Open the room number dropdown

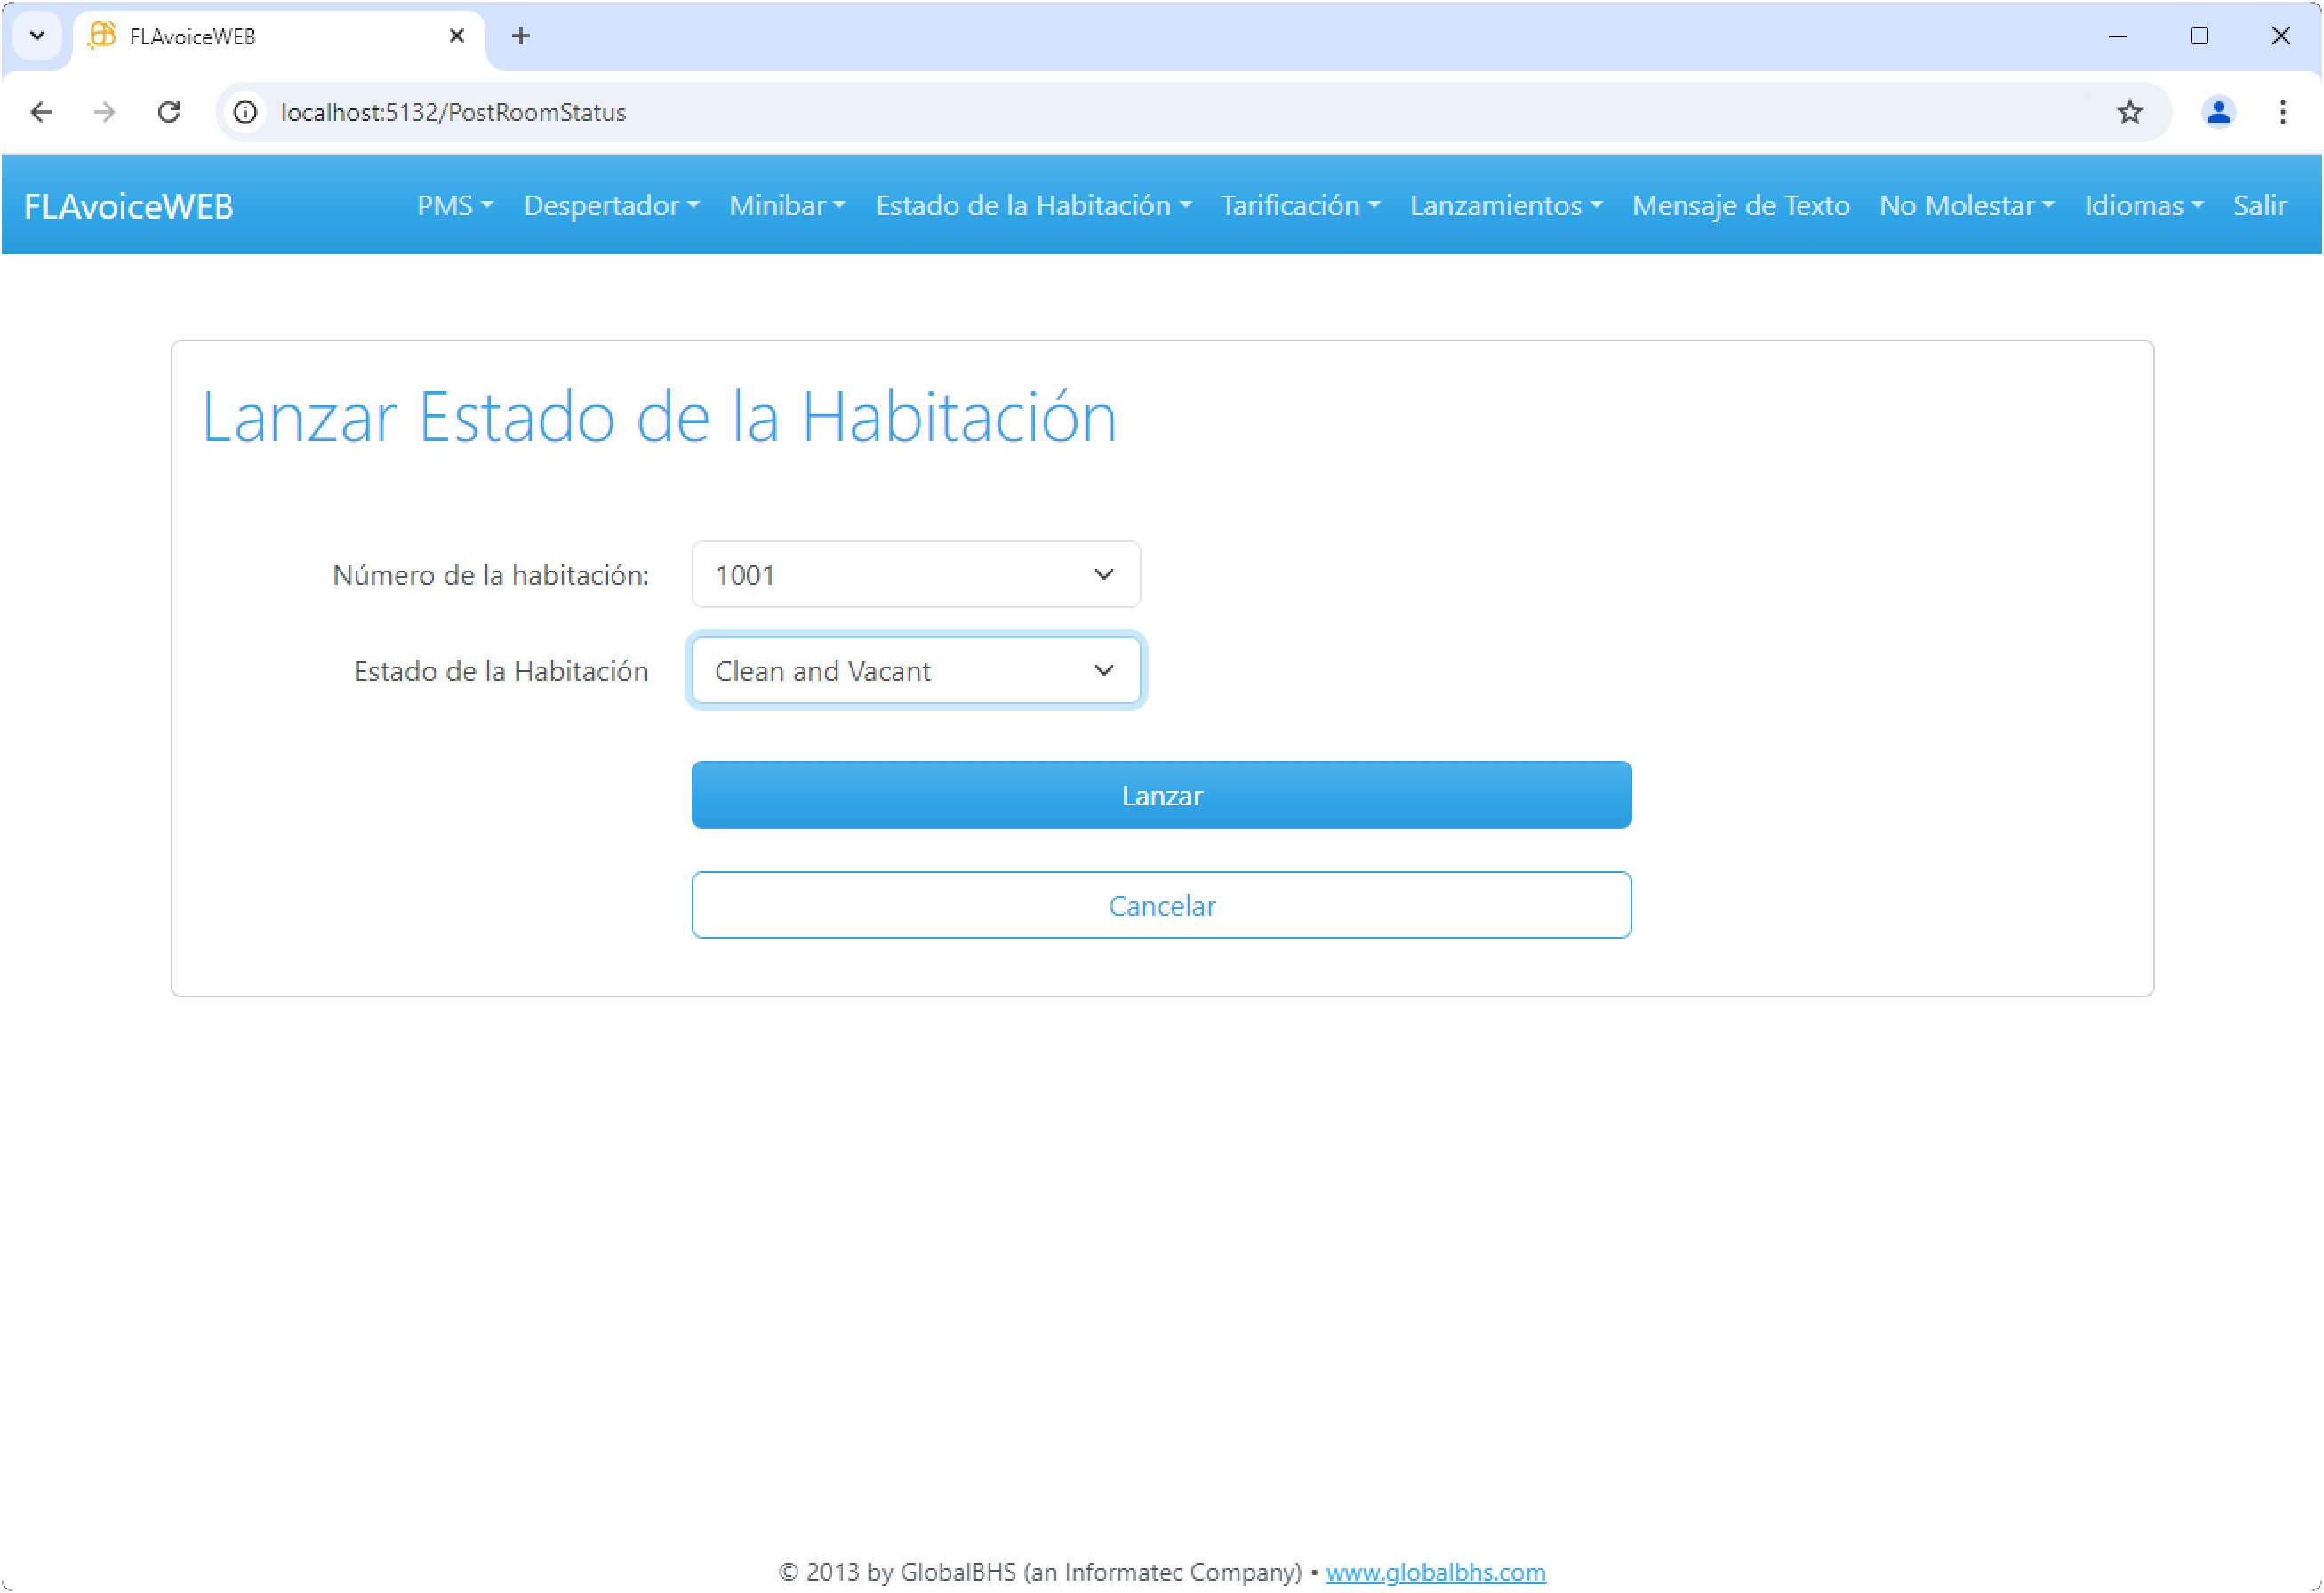tap(915, 575)
